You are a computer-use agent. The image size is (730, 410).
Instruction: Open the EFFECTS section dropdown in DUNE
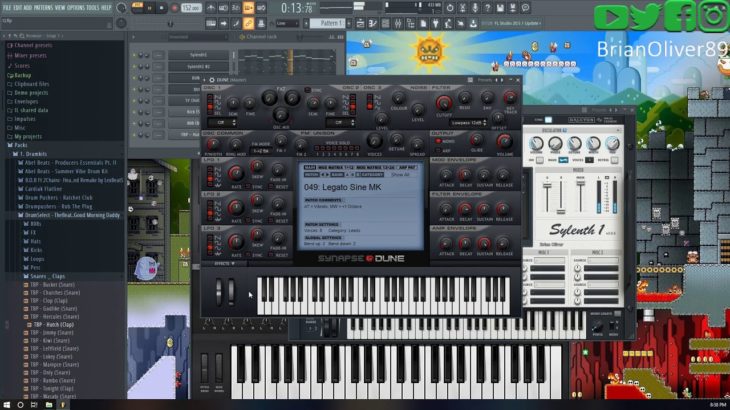pyautogui.click(x=224, y=264)
